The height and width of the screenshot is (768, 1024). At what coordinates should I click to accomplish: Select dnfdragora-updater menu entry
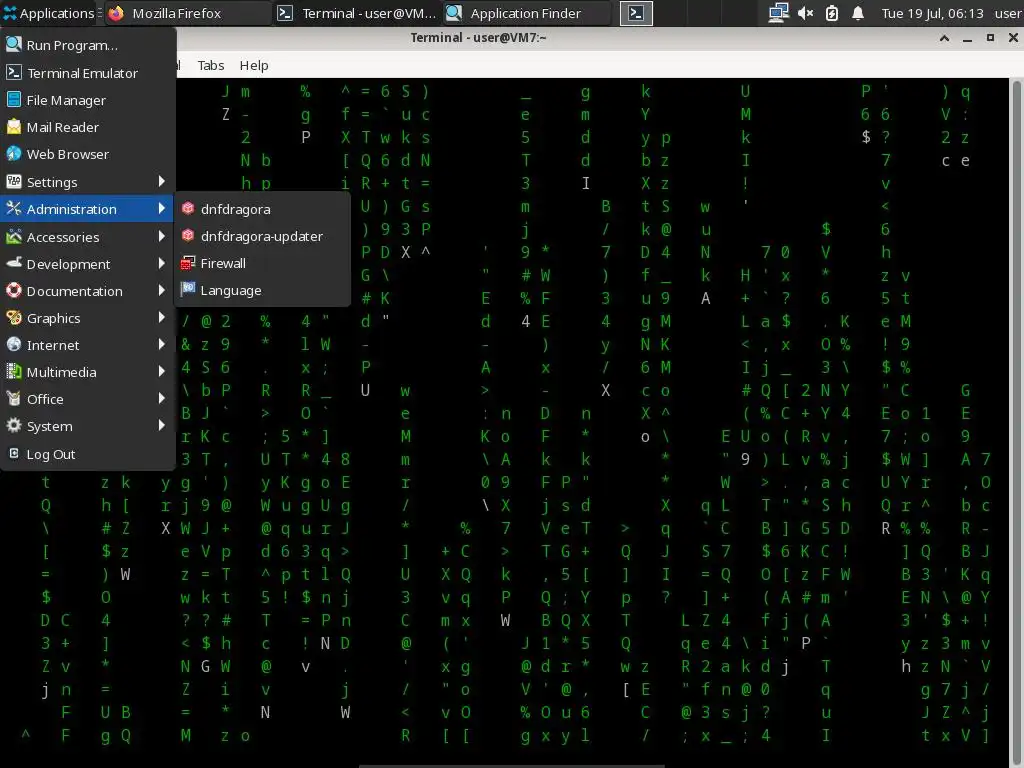click(262, 236)
